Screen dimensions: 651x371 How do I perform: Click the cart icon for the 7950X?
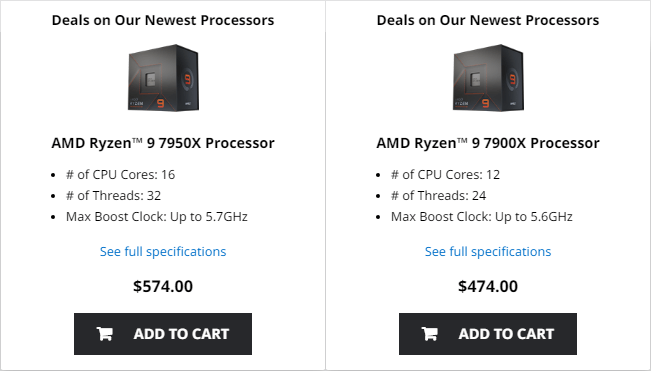[x=105, y=334]
